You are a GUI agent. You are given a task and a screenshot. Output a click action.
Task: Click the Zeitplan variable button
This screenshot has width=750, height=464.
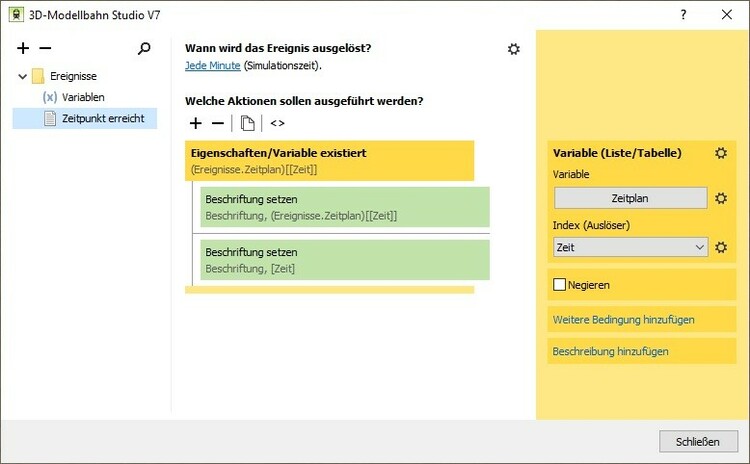tap(630, 198)
